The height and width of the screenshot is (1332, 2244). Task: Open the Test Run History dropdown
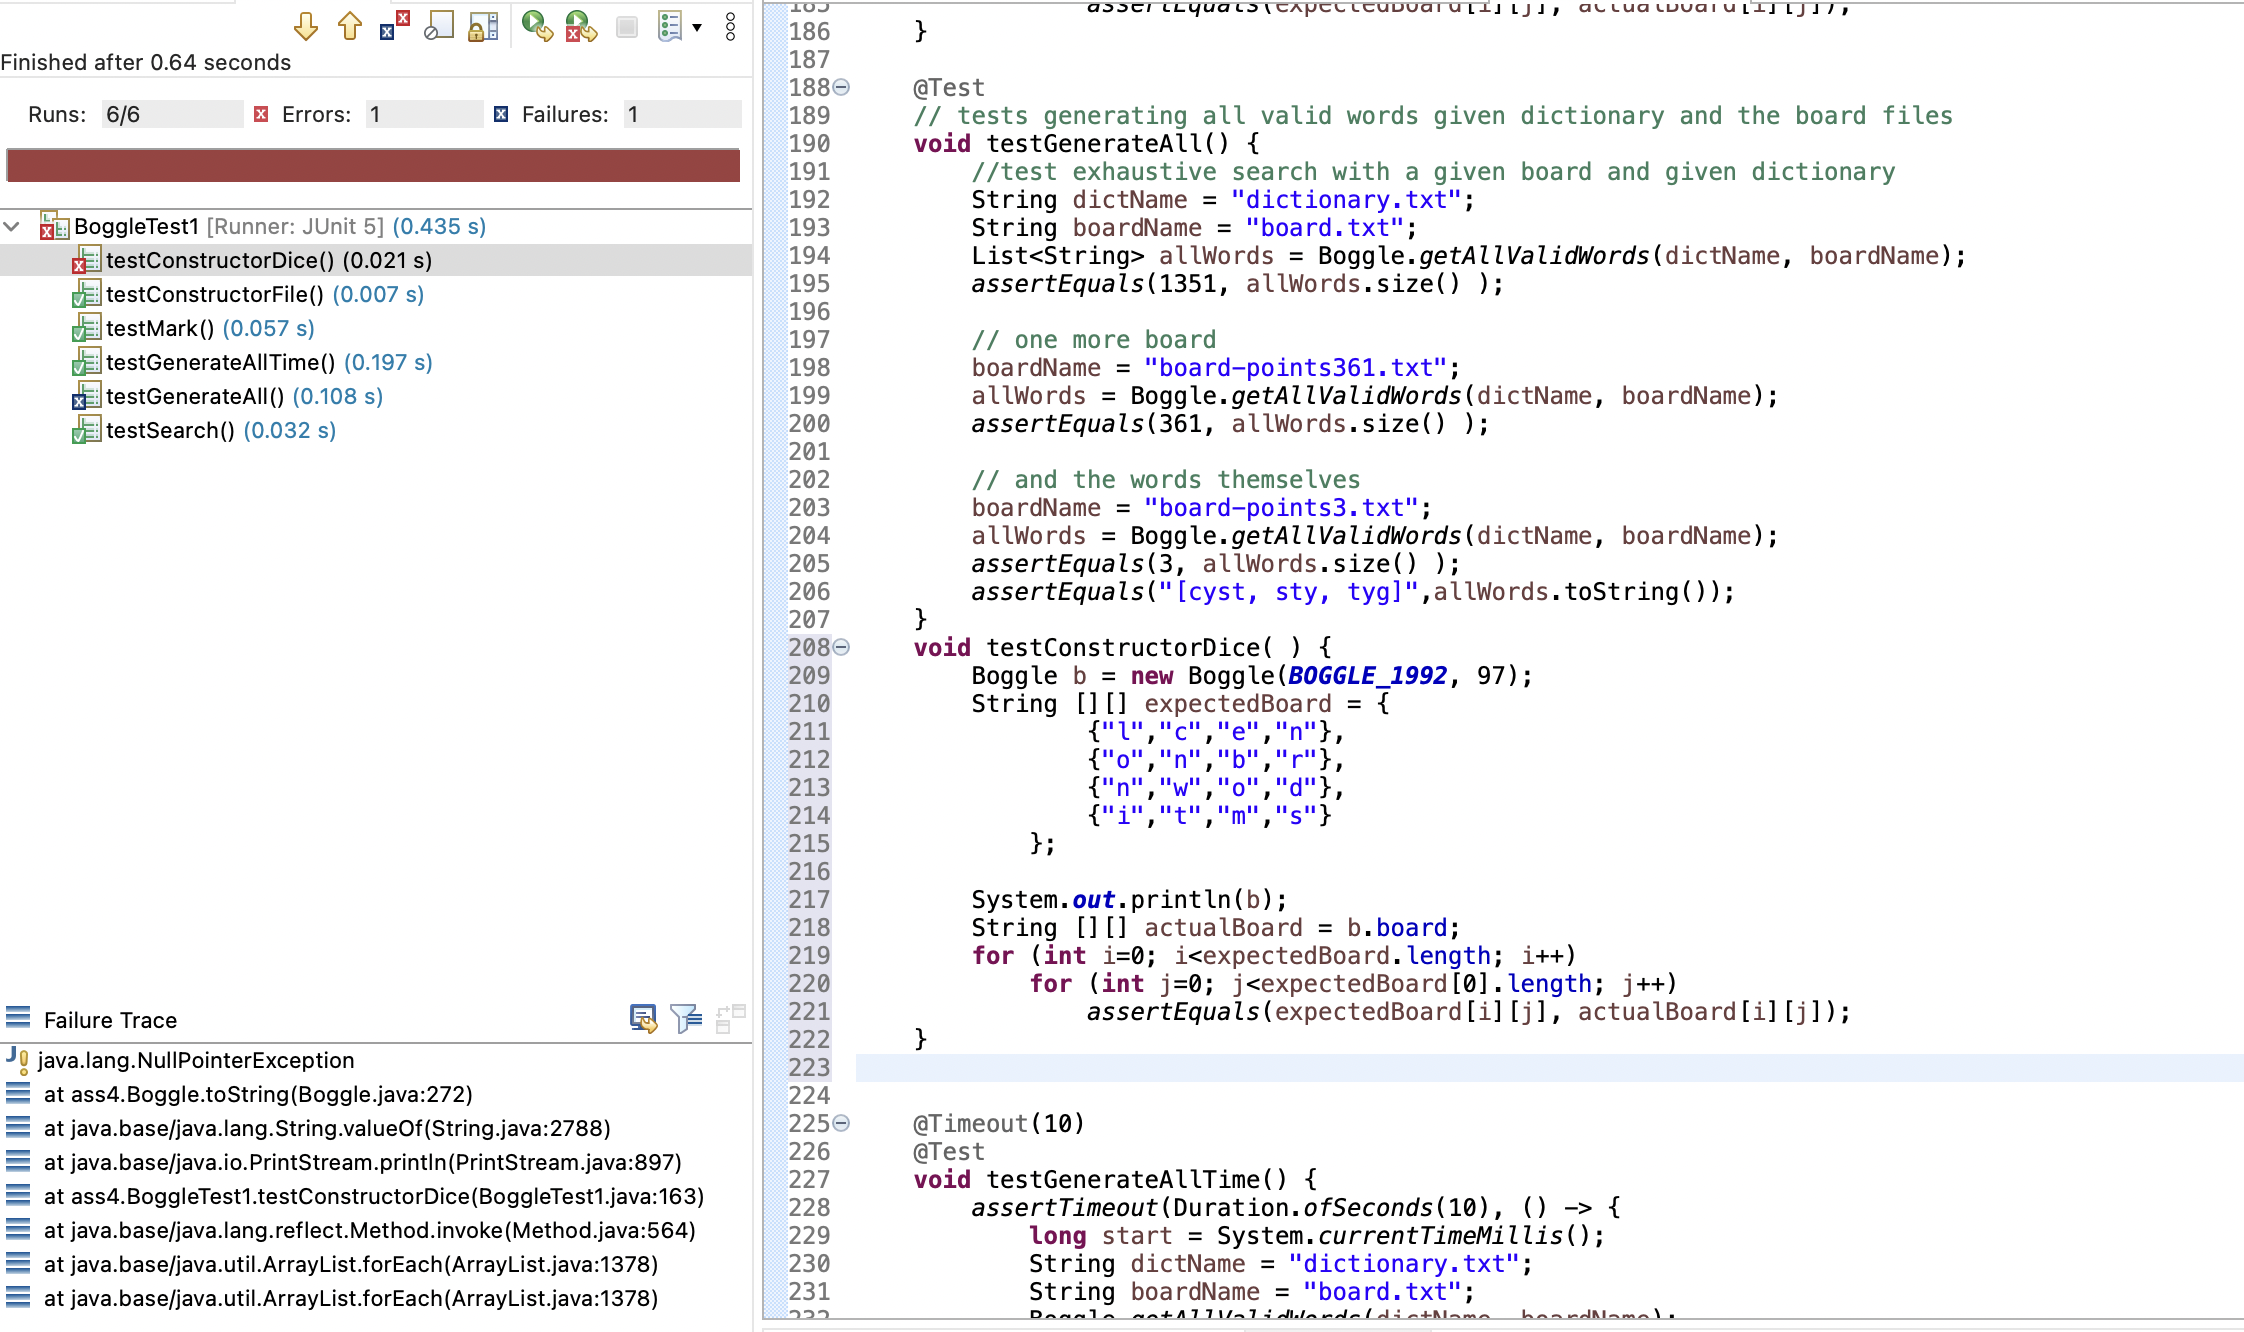click(697, 27)
